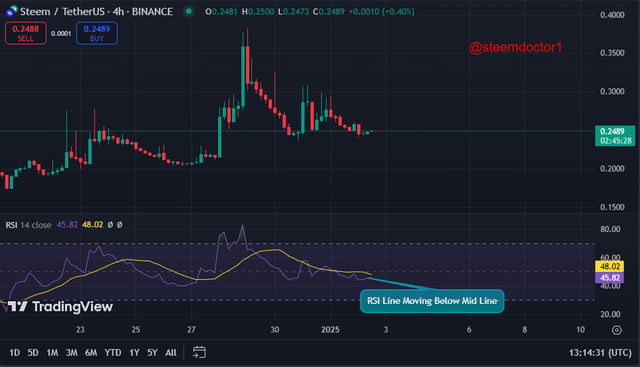Click the 80.00 RSI axis label
The image size is (640, 367).
click(x=610, y=229)
